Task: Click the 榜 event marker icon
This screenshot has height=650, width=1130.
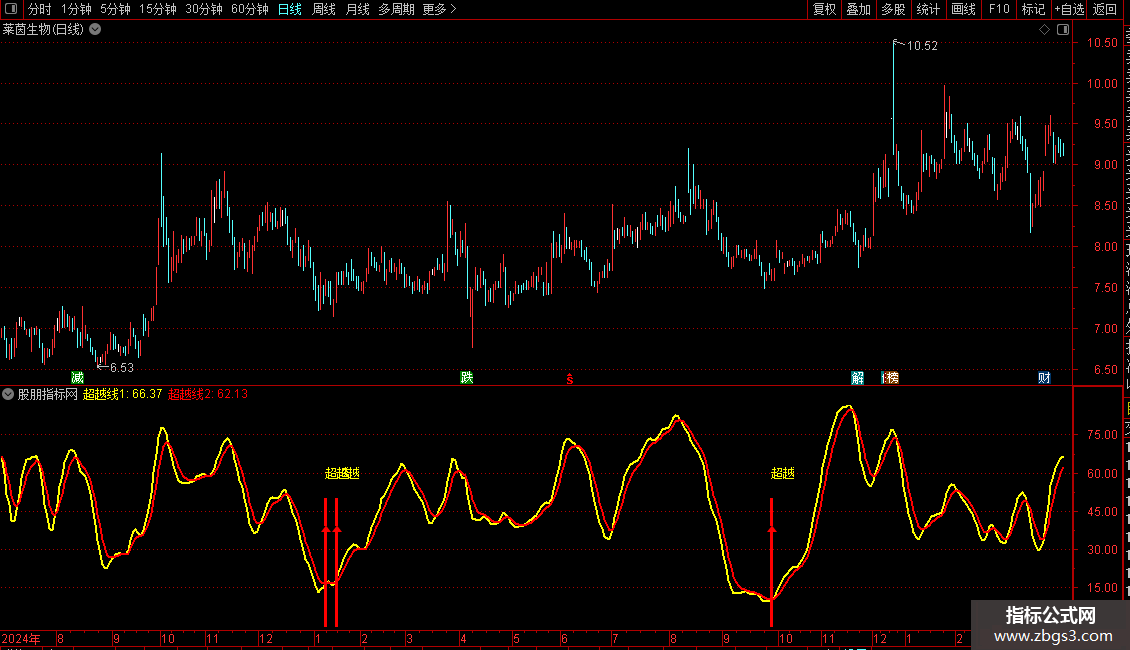Action: [x=891, y=378]
